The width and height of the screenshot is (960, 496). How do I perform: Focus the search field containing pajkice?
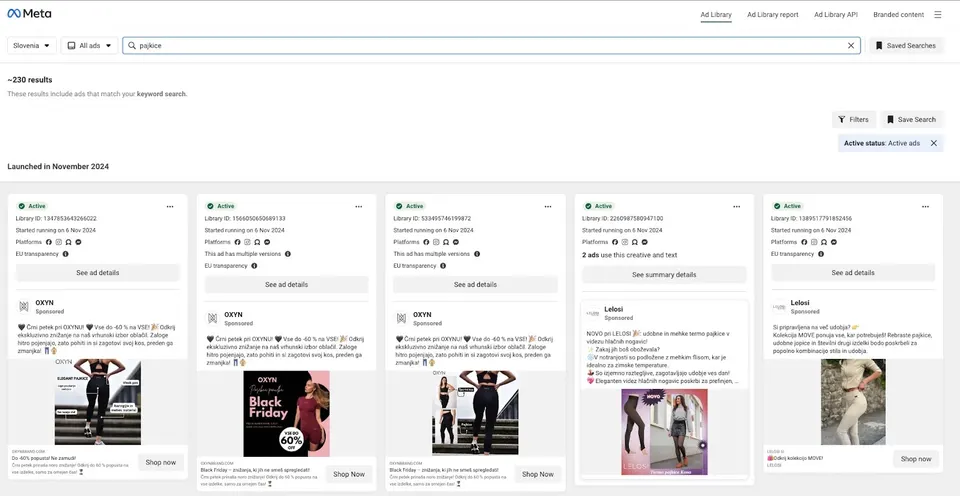click(x=491, y=45)
